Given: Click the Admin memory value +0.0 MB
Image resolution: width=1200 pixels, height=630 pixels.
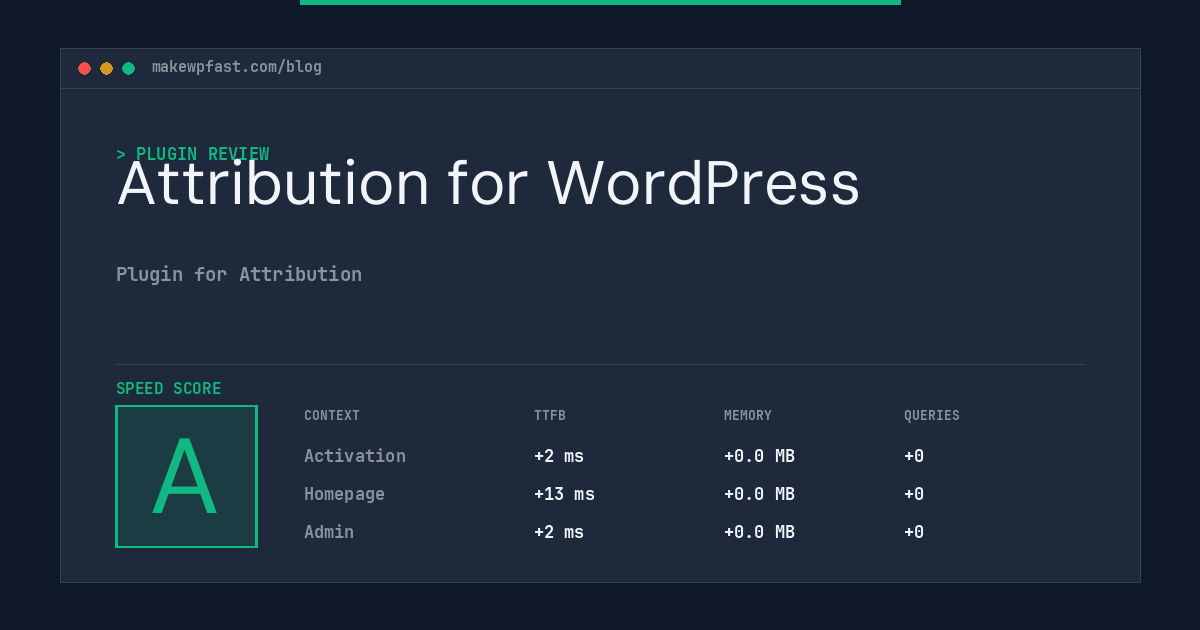Looking at the screenshot, I should pos(759,532).
